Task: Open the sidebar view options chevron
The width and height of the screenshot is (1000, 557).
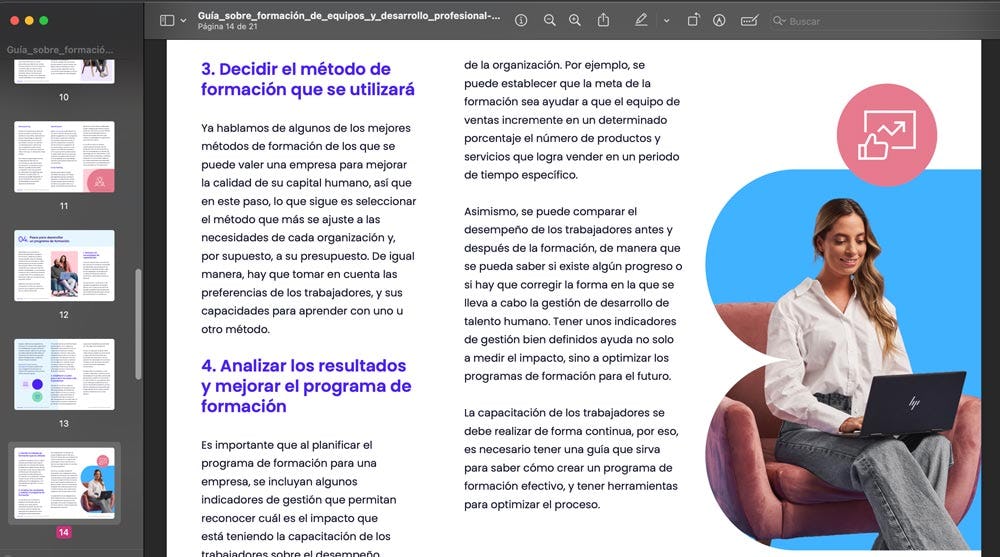Action: [x=184, y=20]
